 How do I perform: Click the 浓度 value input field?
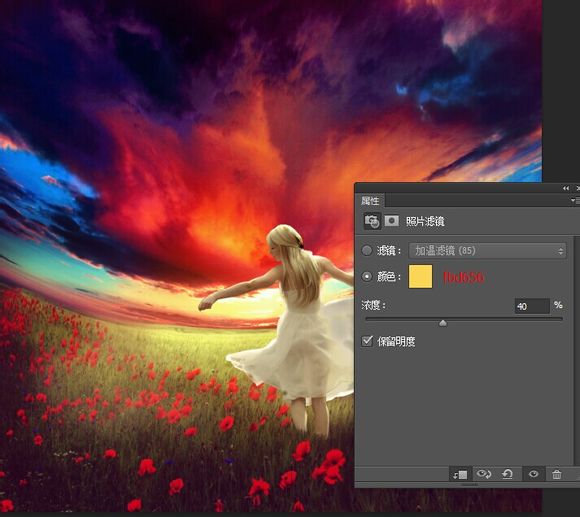pyautogui.click(x=532, y=306)
